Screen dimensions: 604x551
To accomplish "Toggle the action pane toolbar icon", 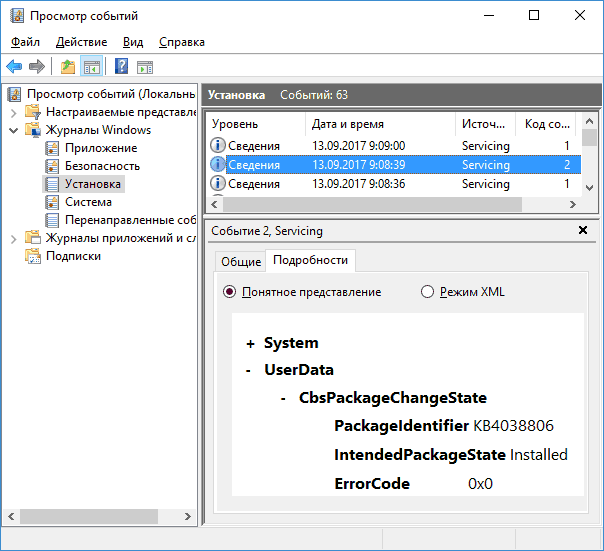I will pos(145,67).
